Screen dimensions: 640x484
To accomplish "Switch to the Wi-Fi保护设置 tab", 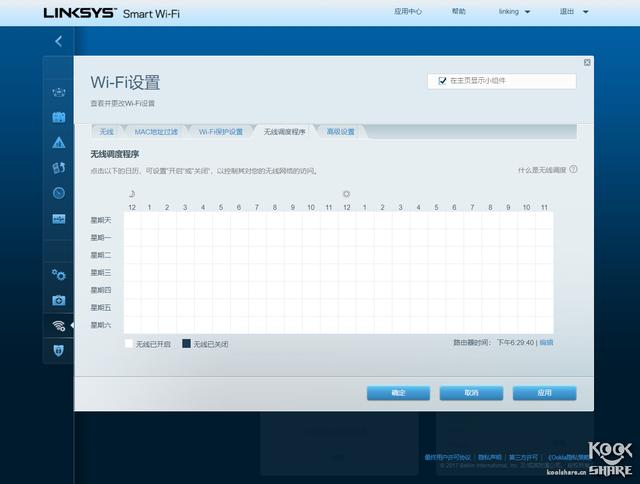I will coord(221,131).
